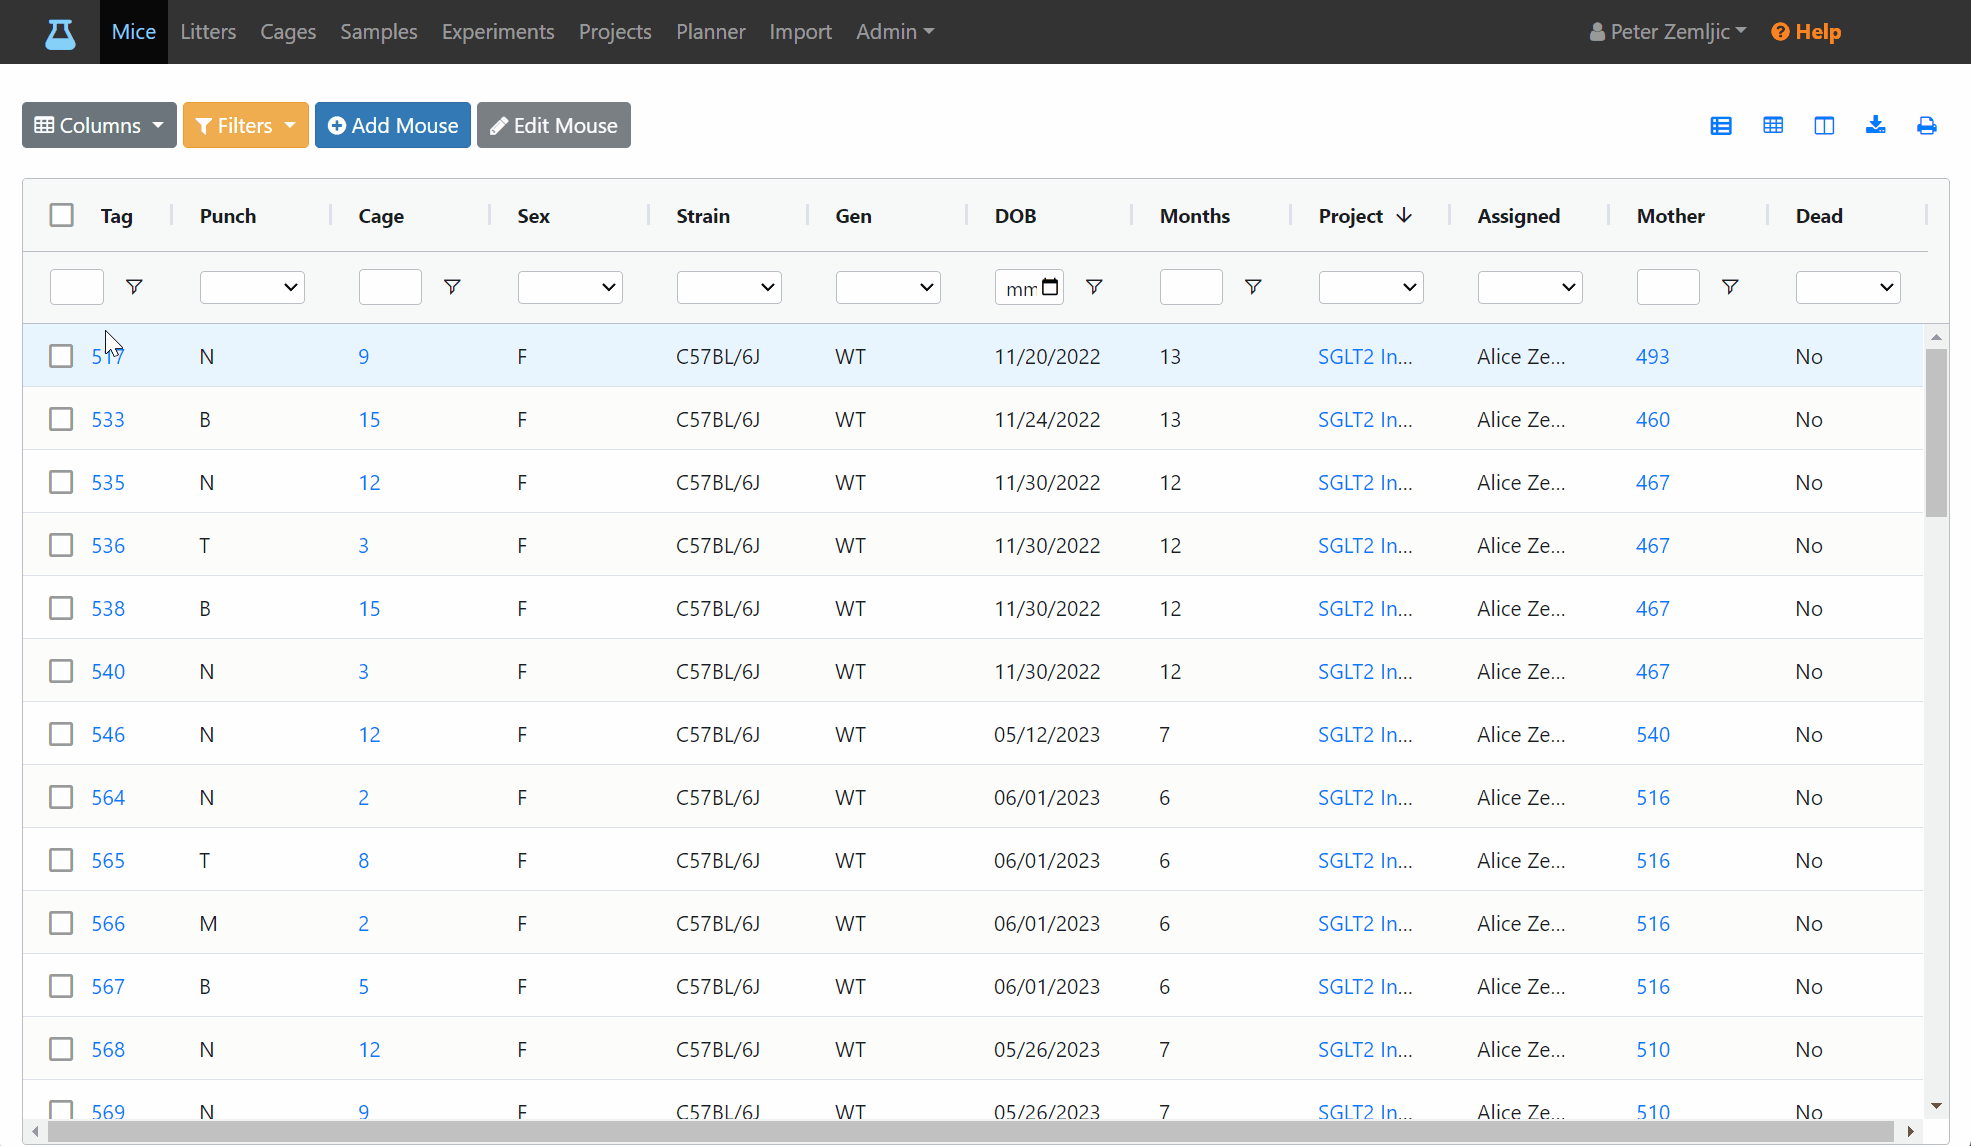Open mother 493 link
The height and width of the screenshot is (1146, 1971).
coord(1652,356)
